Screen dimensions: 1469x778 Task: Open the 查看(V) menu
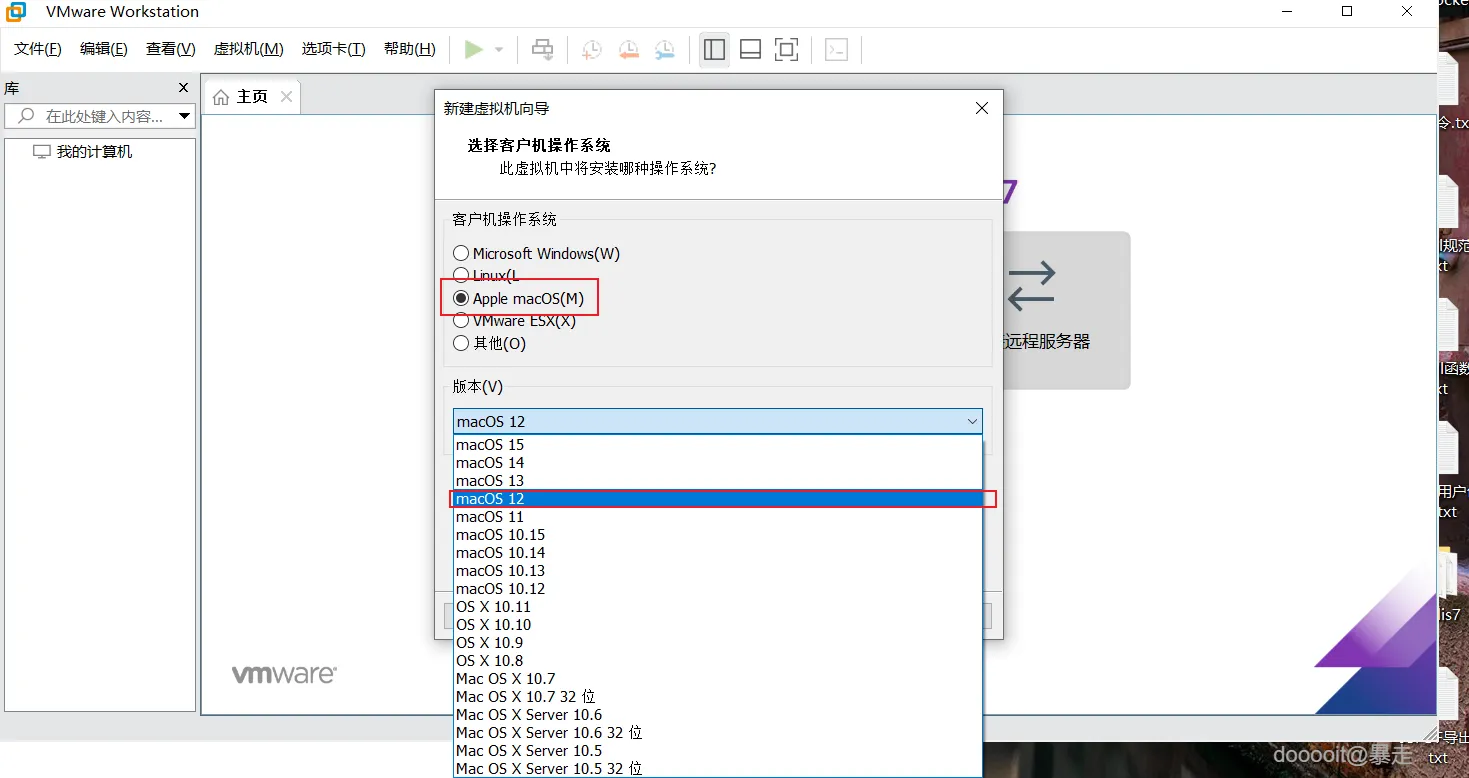[x=171, y=49]
